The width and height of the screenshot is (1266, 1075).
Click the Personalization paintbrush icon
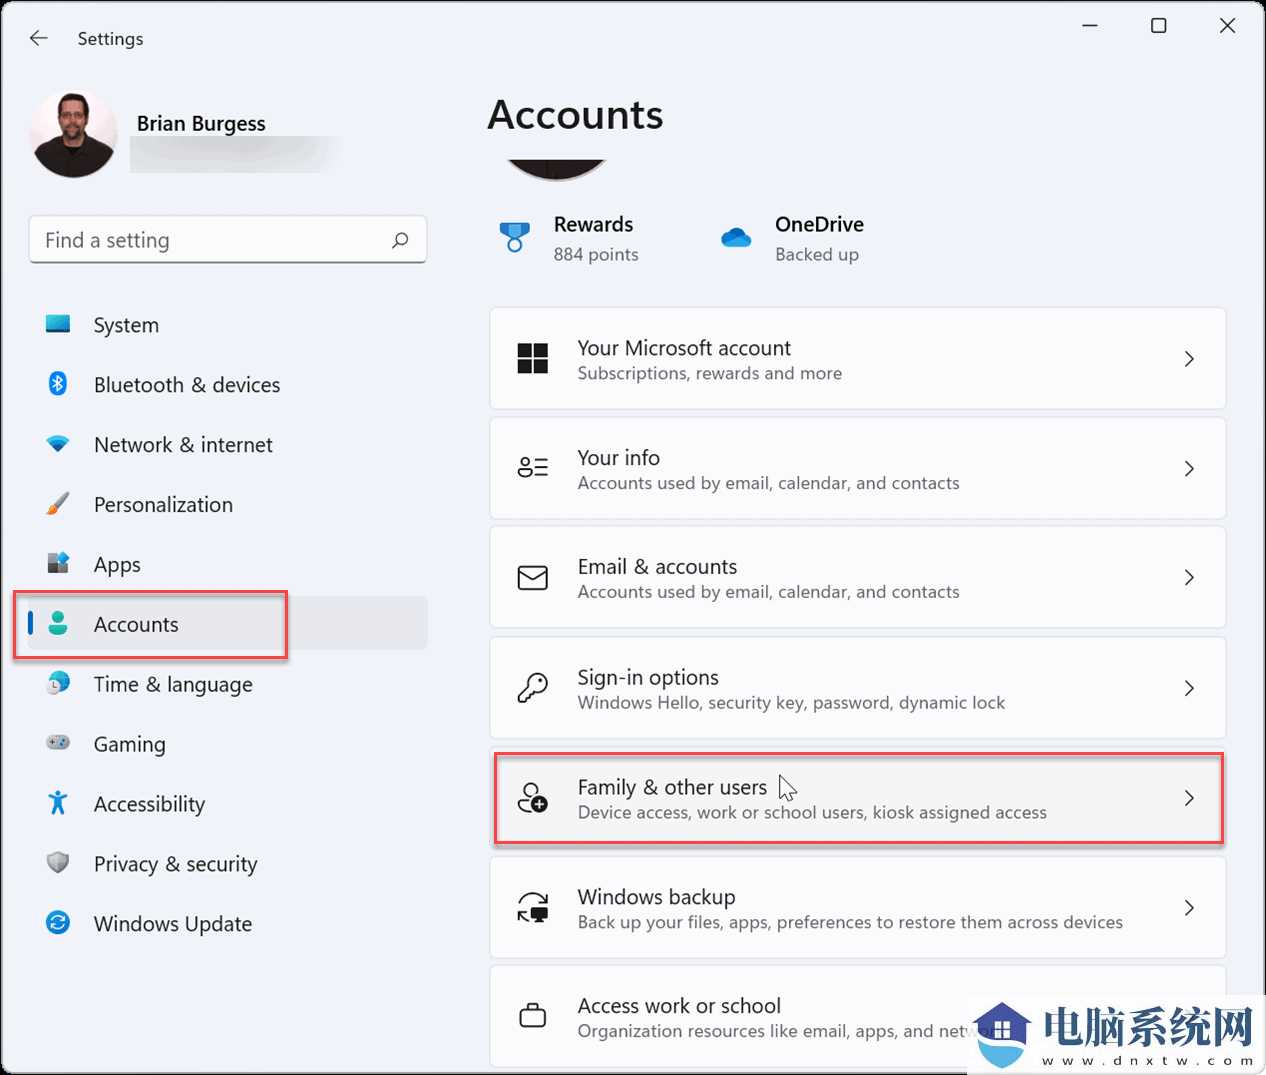pyautogui.click(x=58, y=504)
